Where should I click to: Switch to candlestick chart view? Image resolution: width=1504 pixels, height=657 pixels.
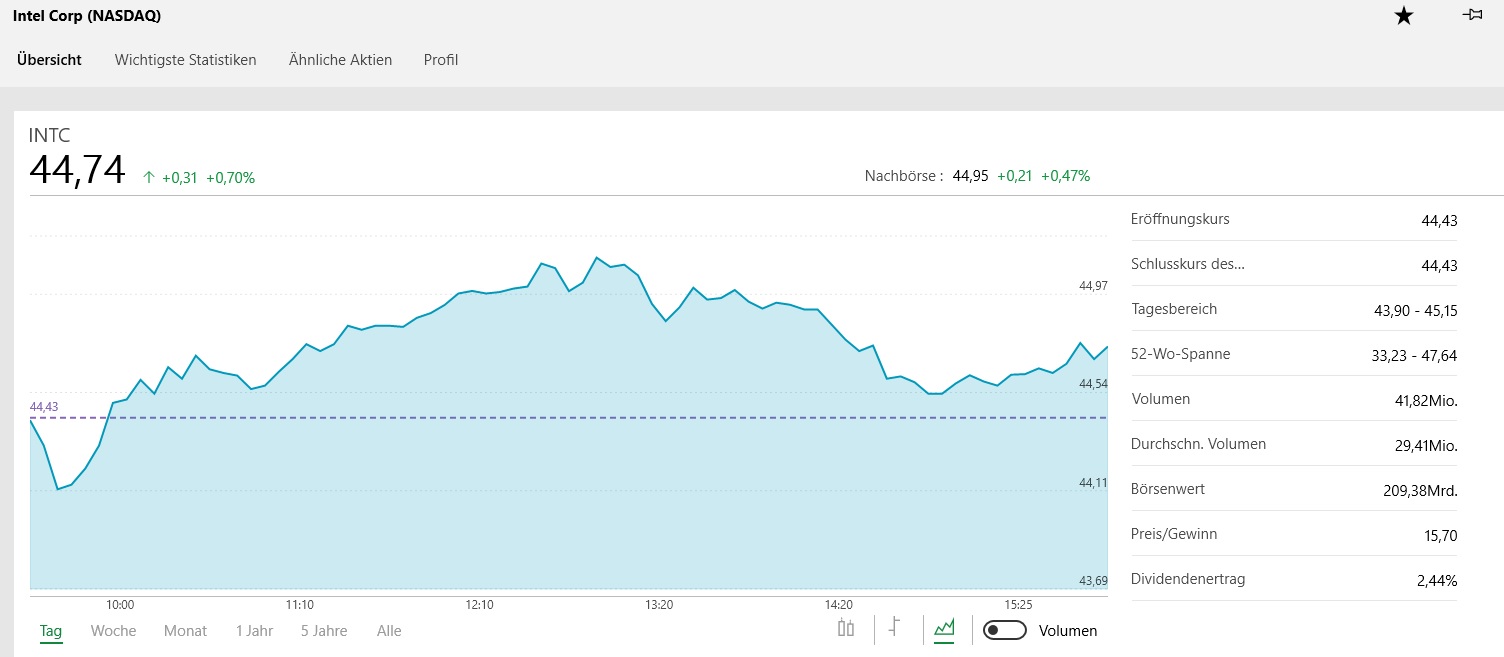pyautogui.click(x=846, y=628)
